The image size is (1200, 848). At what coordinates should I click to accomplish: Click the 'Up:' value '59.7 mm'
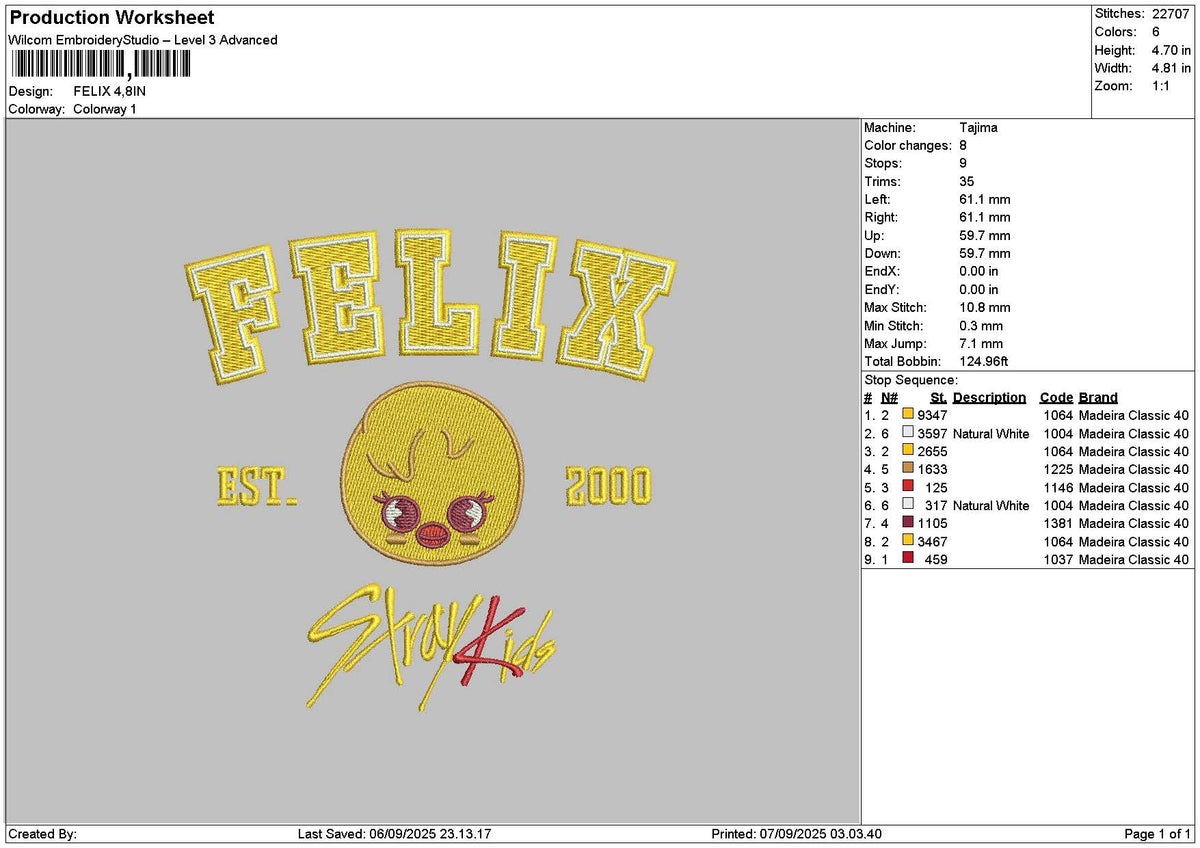[x=985, y=235]
